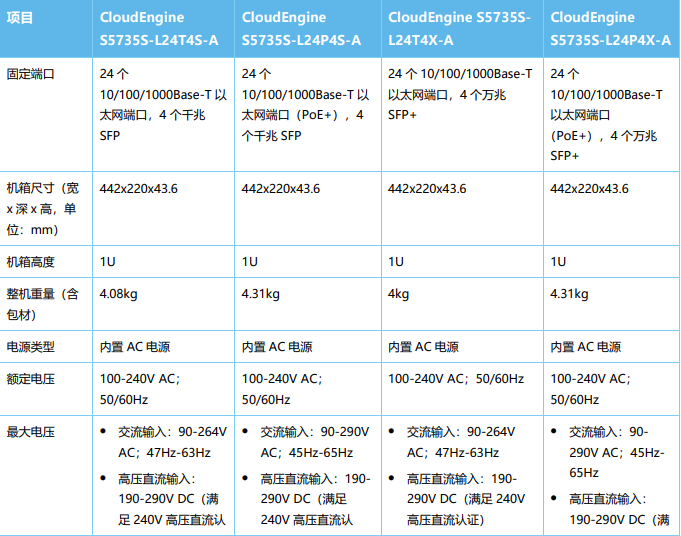Select the CloudEngine S5735S-L24P4S-A column header
Viewport: 681px width, 536px height.
point(301,29)
